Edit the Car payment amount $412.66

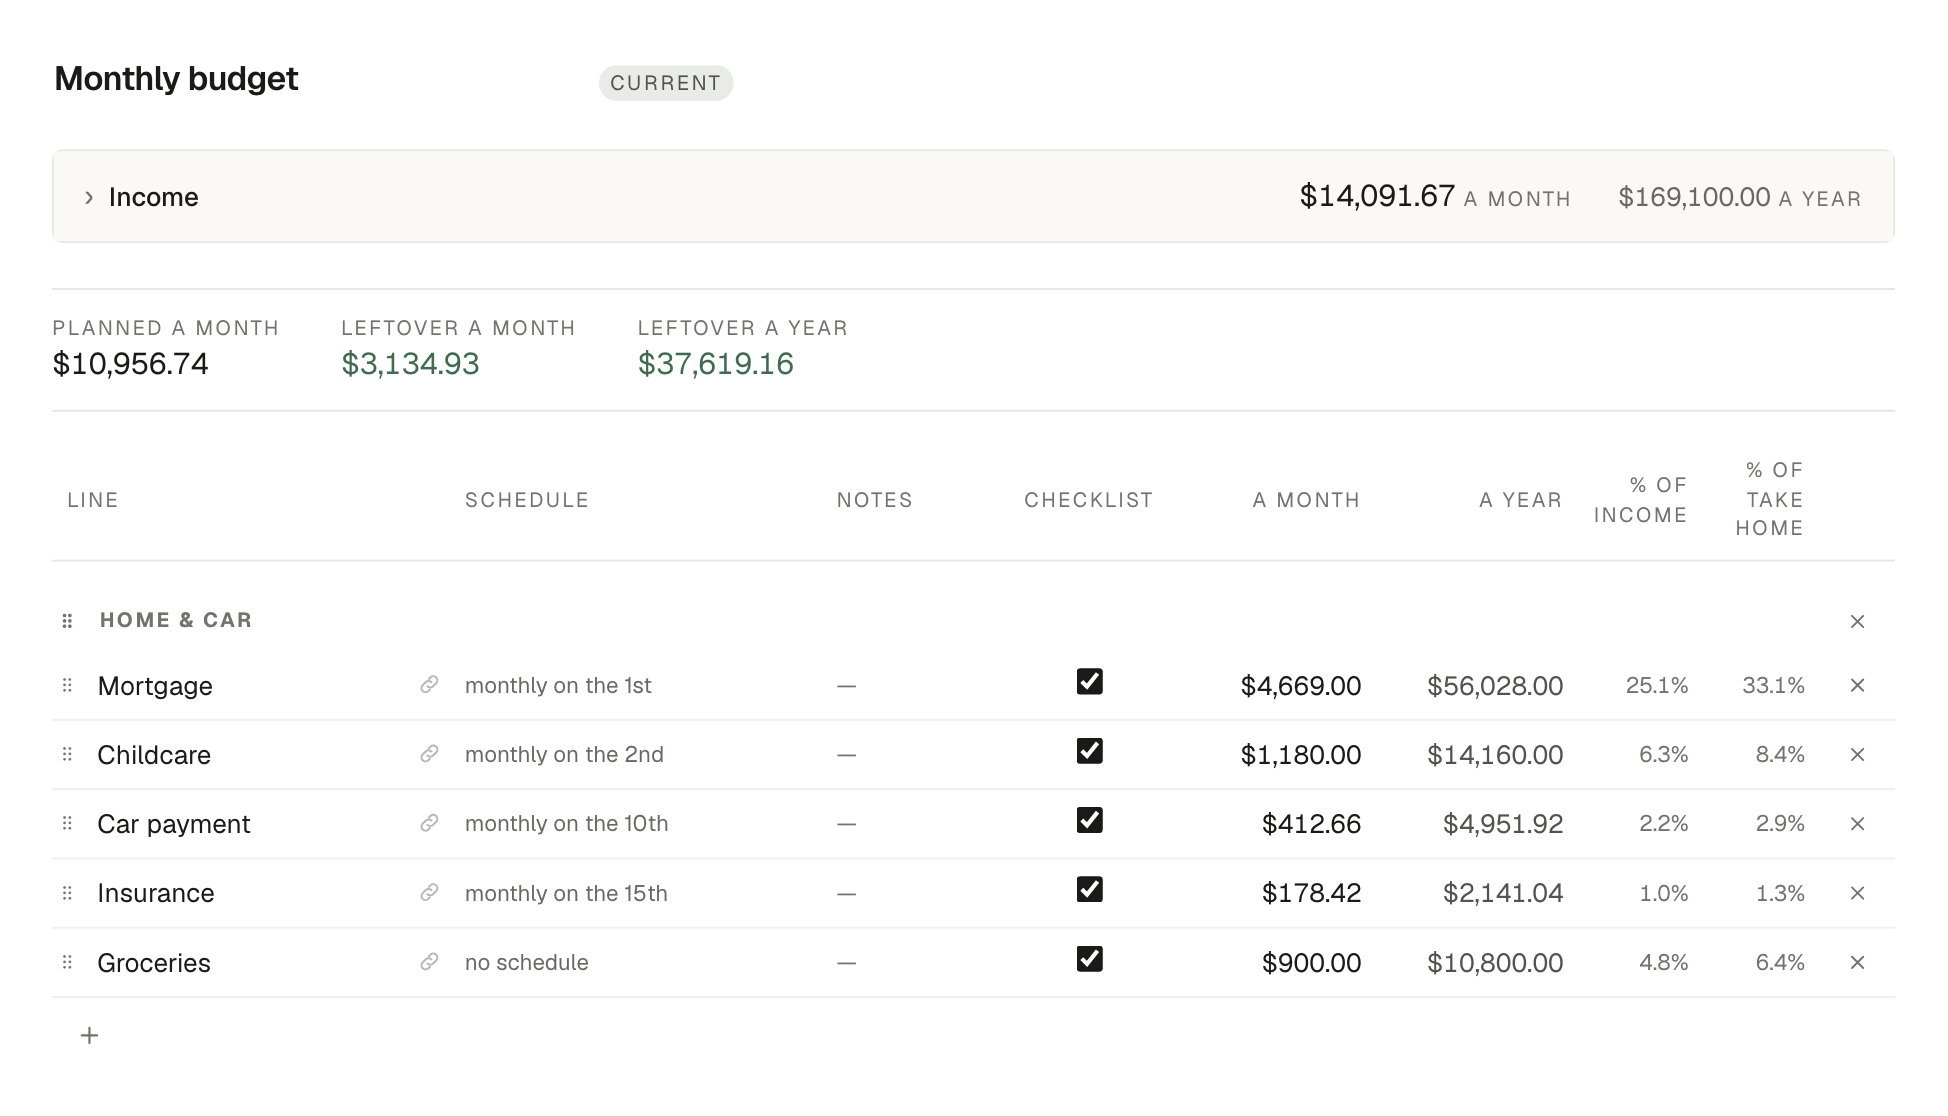tap(1311, 823)
